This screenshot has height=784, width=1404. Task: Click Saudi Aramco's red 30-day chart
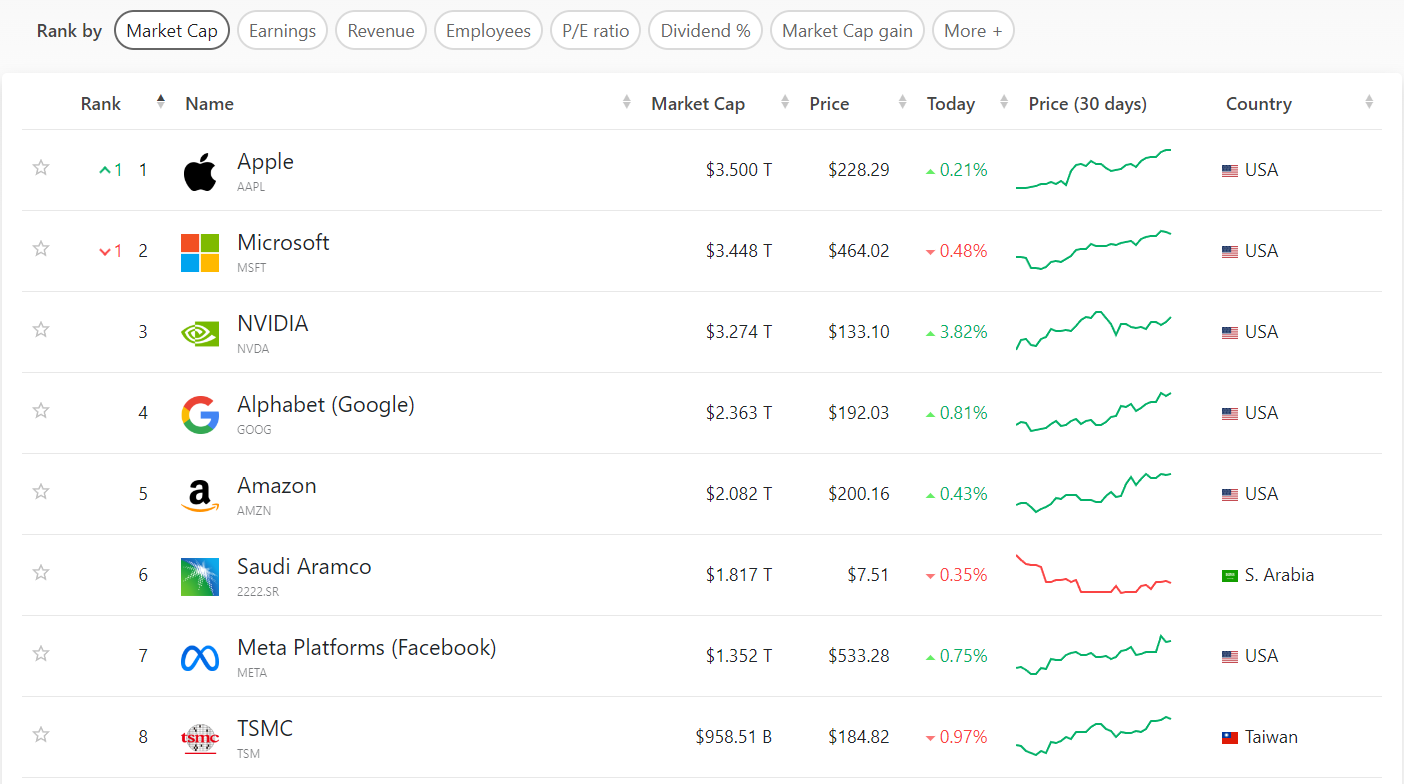pyautogui.click(x=1093, y=574)
